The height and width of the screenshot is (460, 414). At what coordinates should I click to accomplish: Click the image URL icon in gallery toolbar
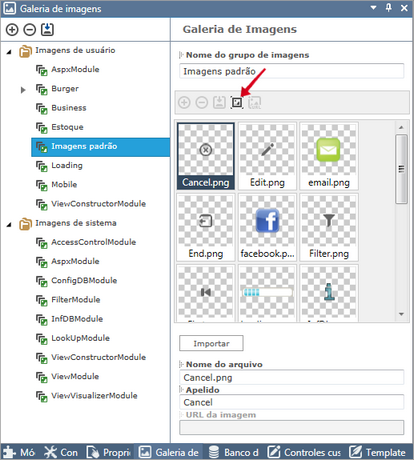tap(254, 102)
